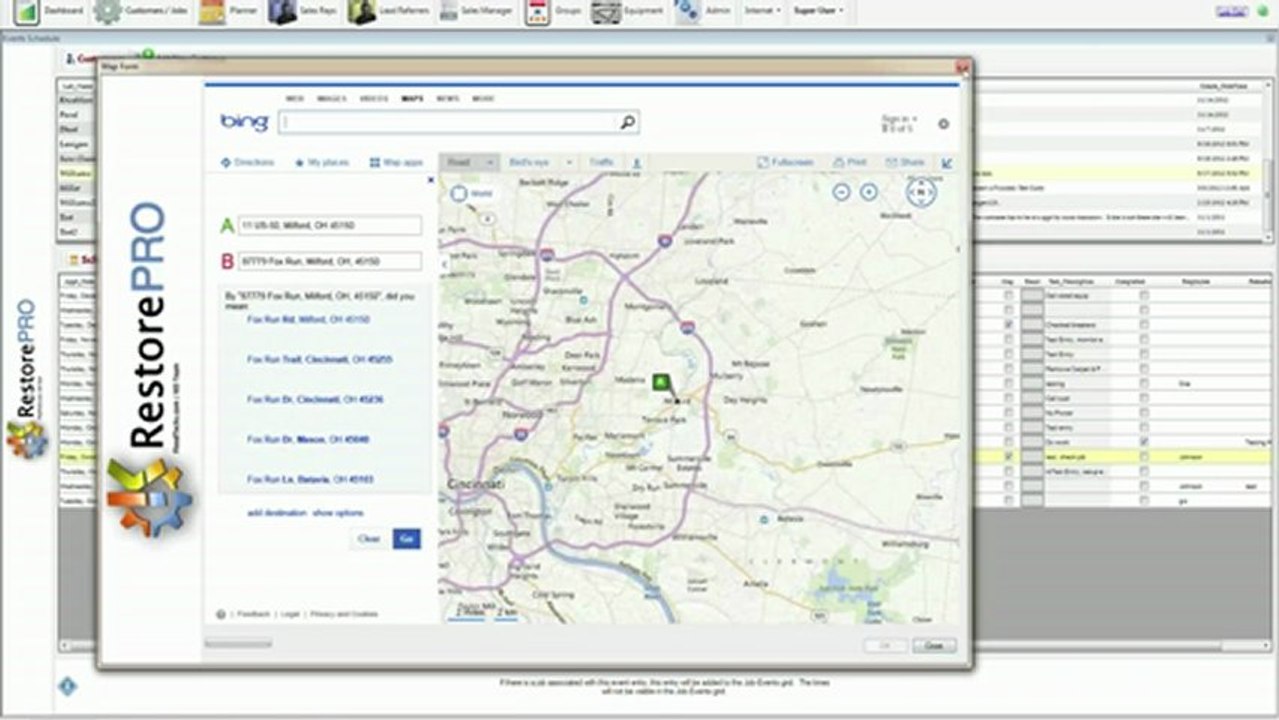Open Sales Manager toolbar icon
The height and width of the screenshot is (720, 1279).
click(x=447, y=12)
